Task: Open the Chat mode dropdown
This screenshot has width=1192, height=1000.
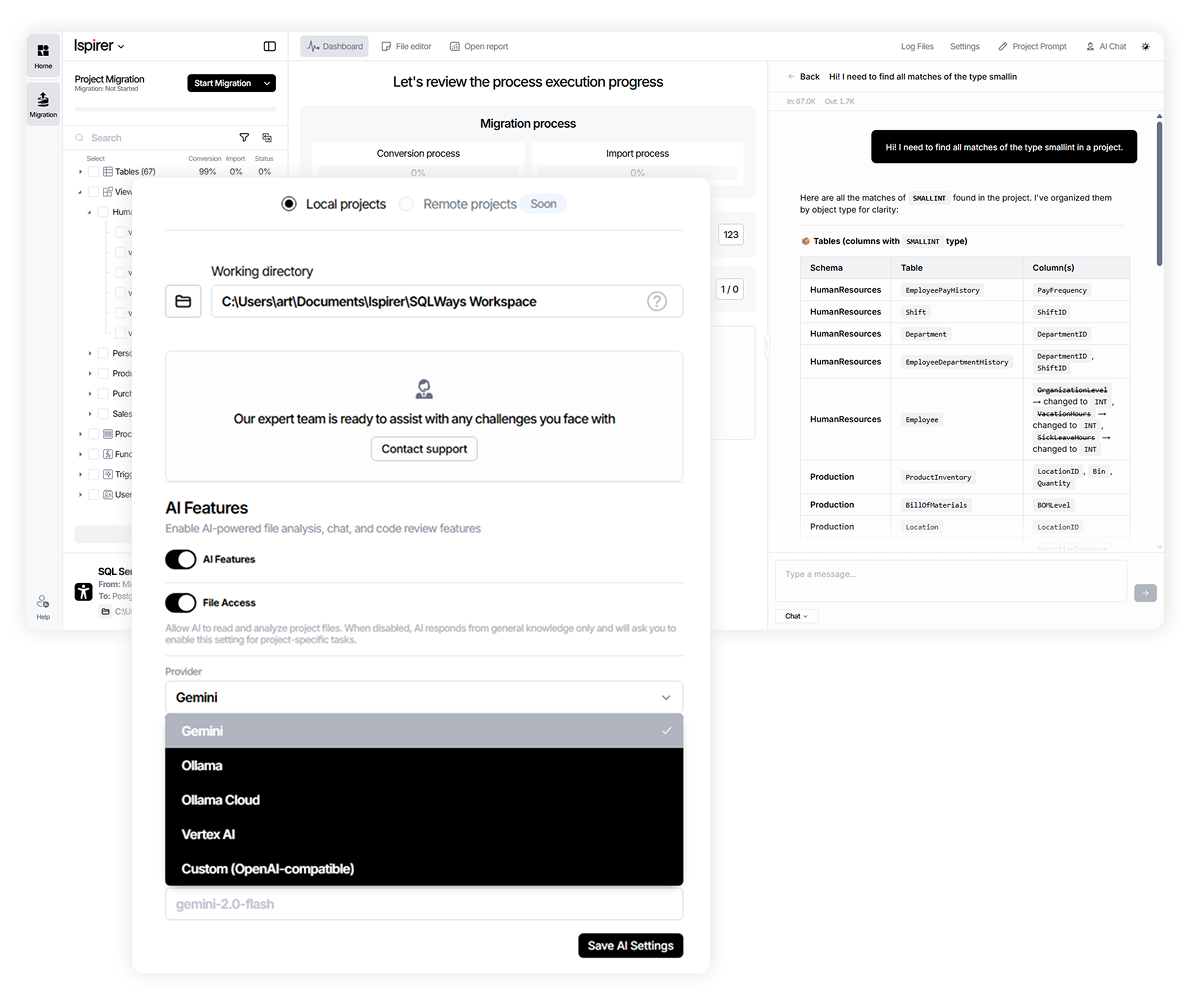Action: [797, 616]
